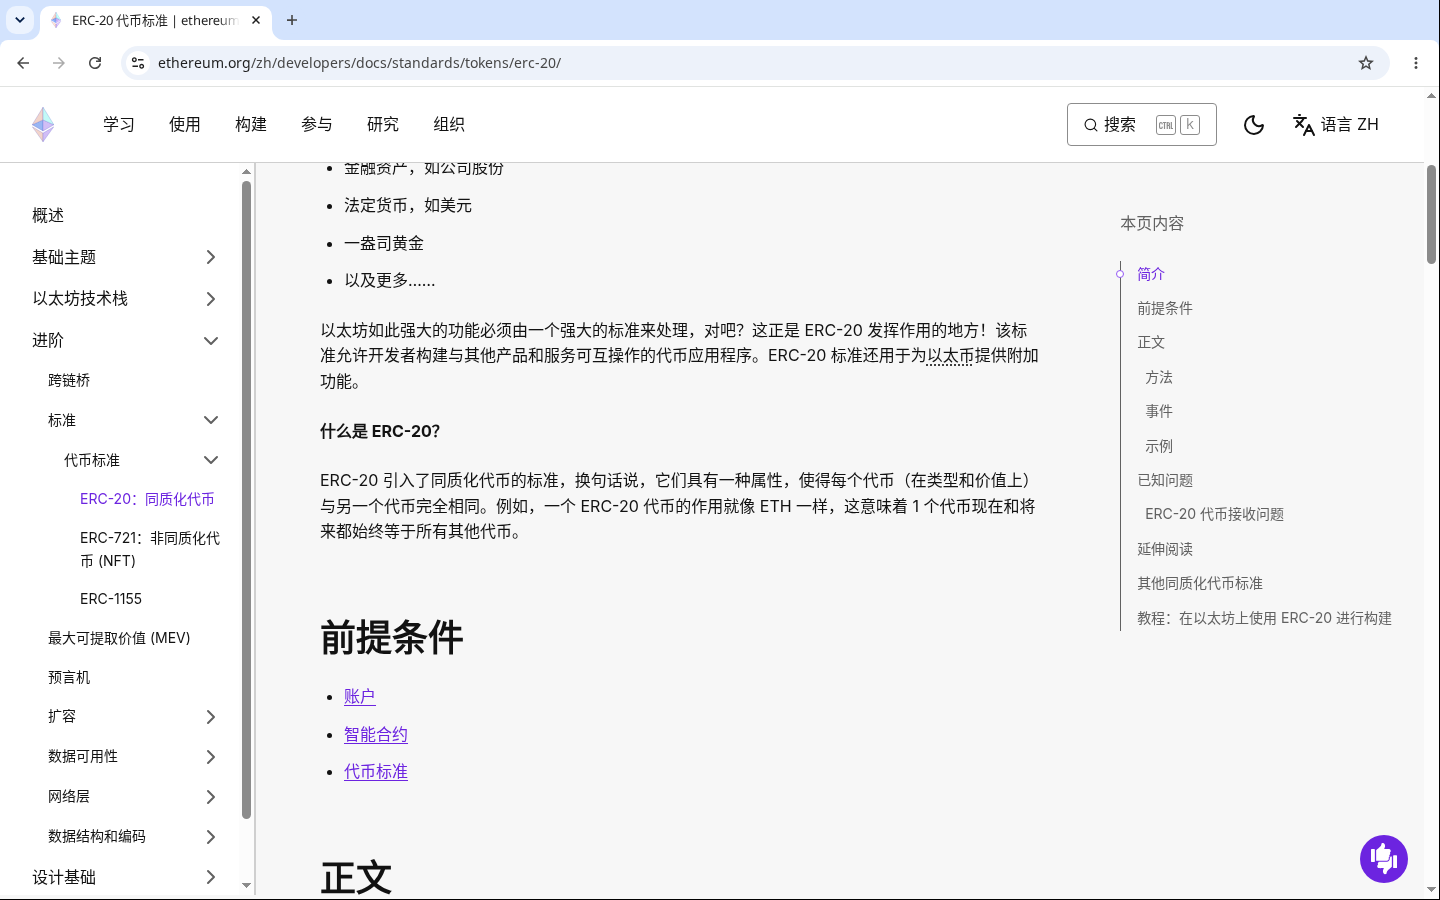Image resolution: width=1440 pixels, height=900 pixels.
Task: Close the ERC-20 代币标准 tab
Action: (x=256, y=20)
